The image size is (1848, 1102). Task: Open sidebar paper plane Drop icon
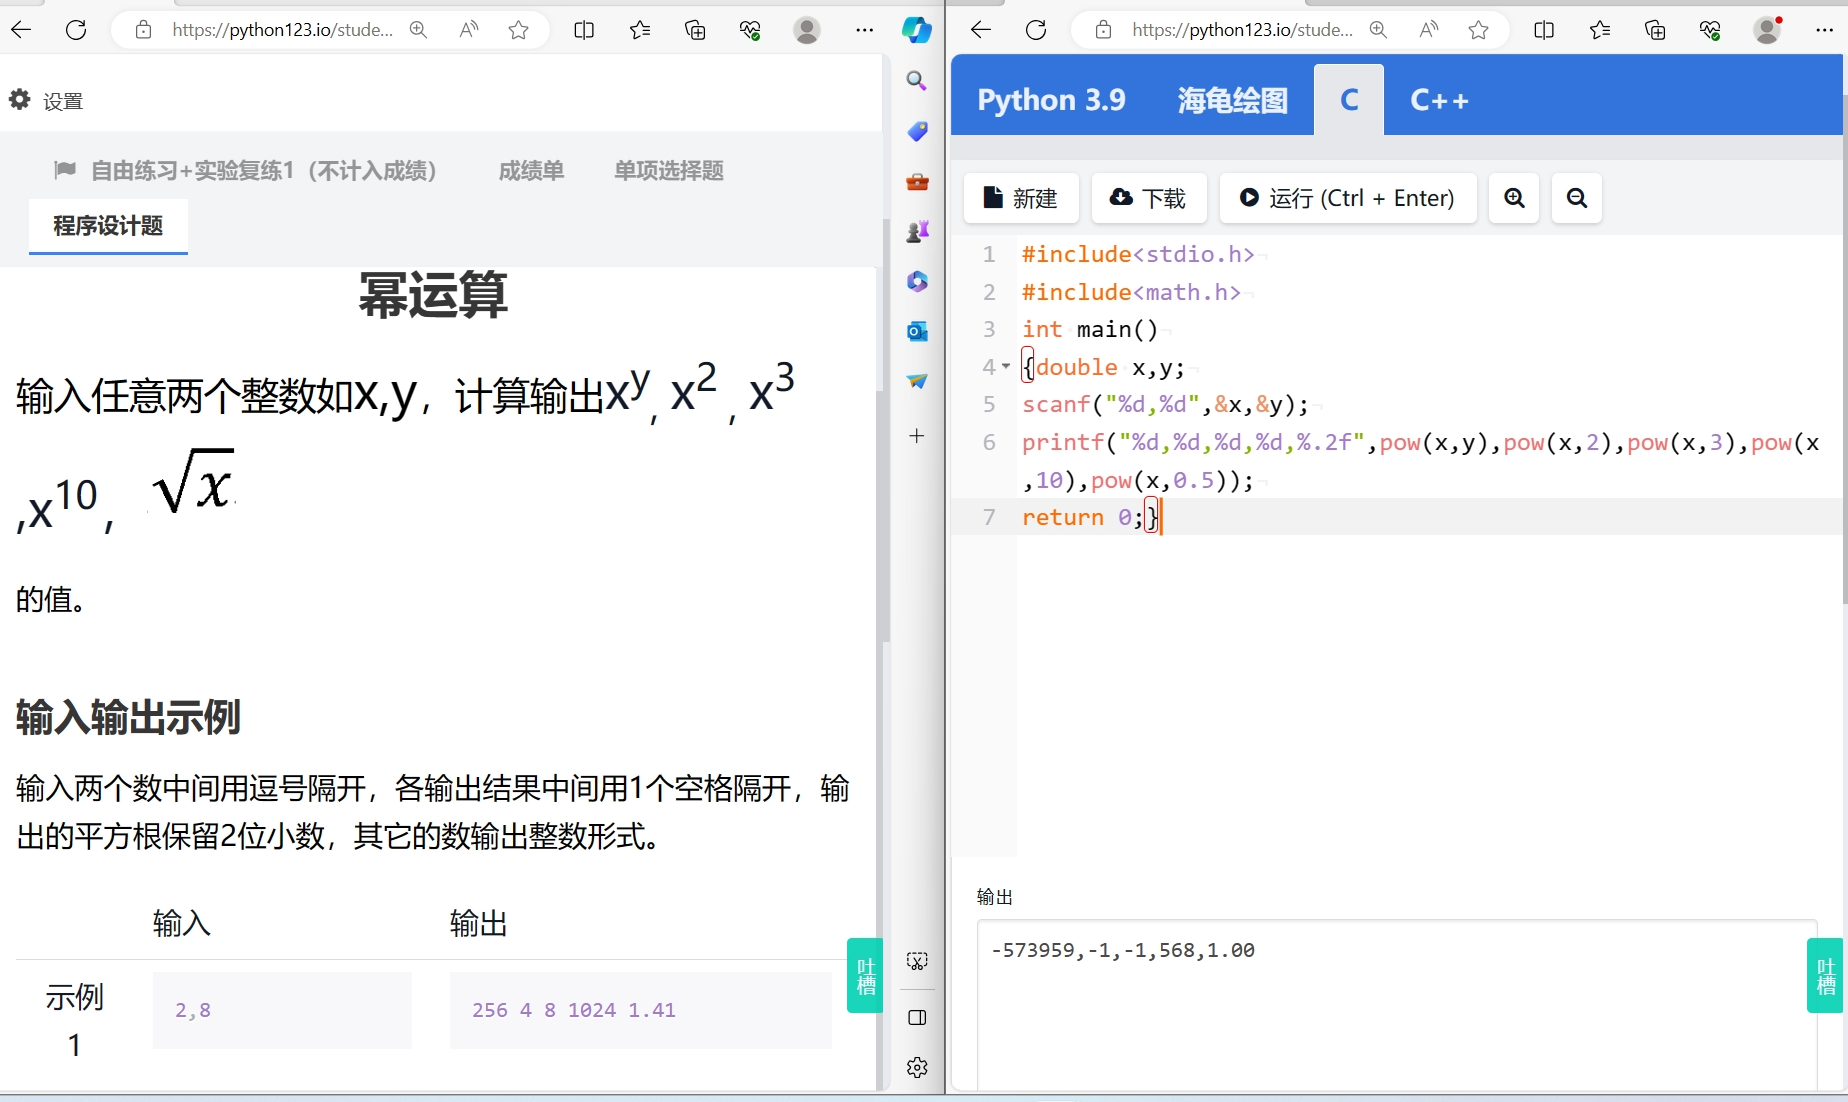click(917, 381)
